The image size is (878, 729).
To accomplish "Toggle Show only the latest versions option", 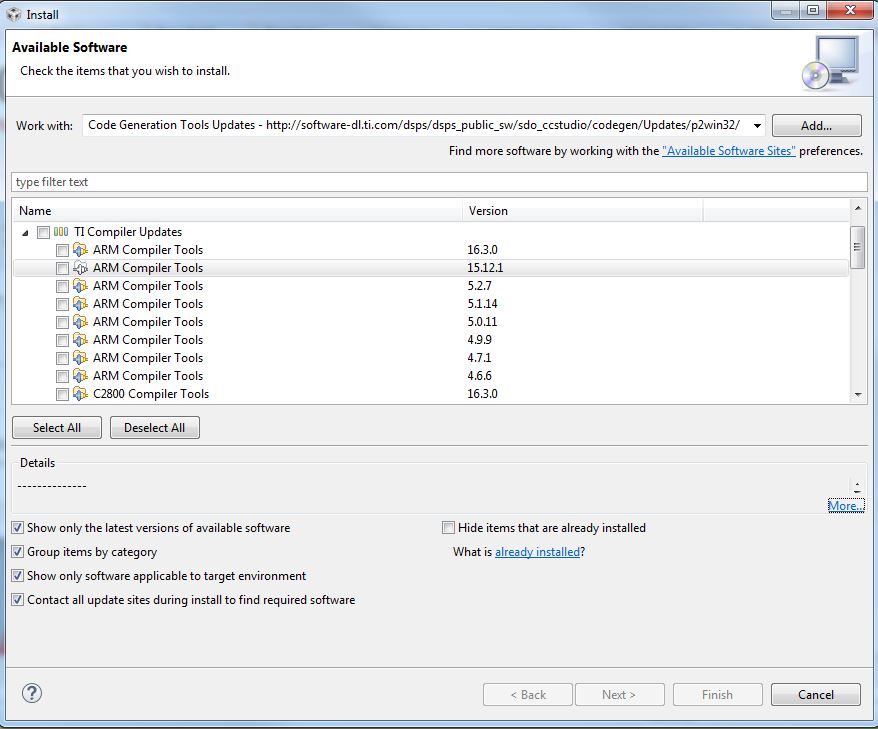I will 18,527.
